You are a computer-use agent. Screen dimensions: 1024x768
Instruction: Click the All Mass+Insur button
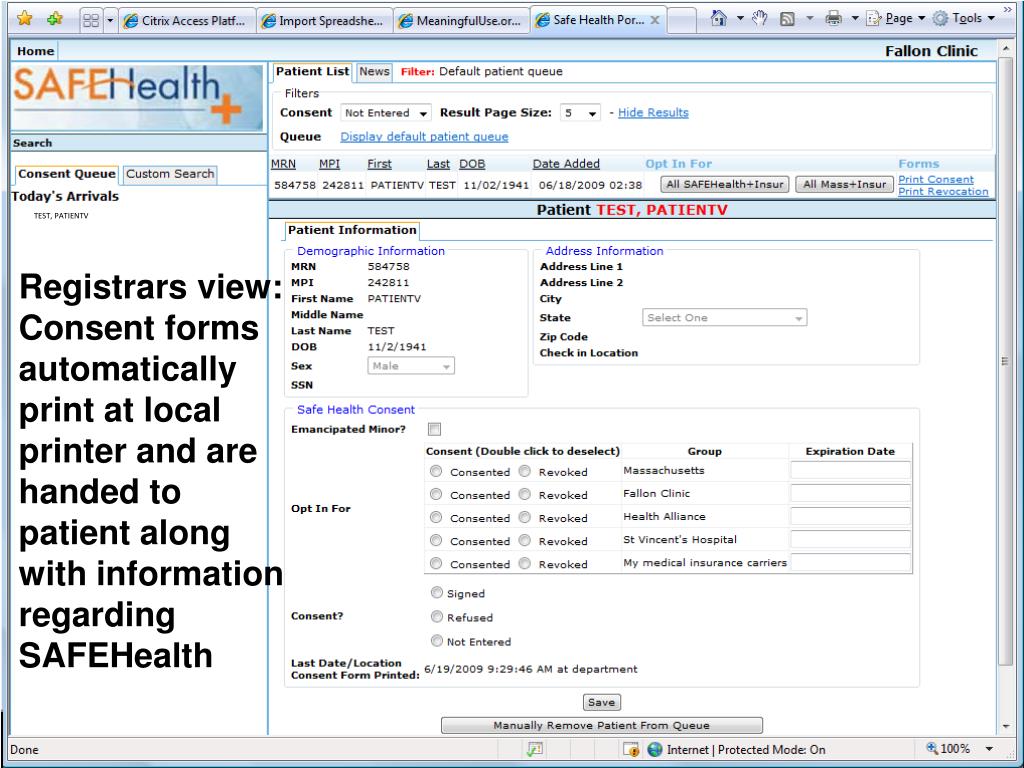(x=844, y=184)
